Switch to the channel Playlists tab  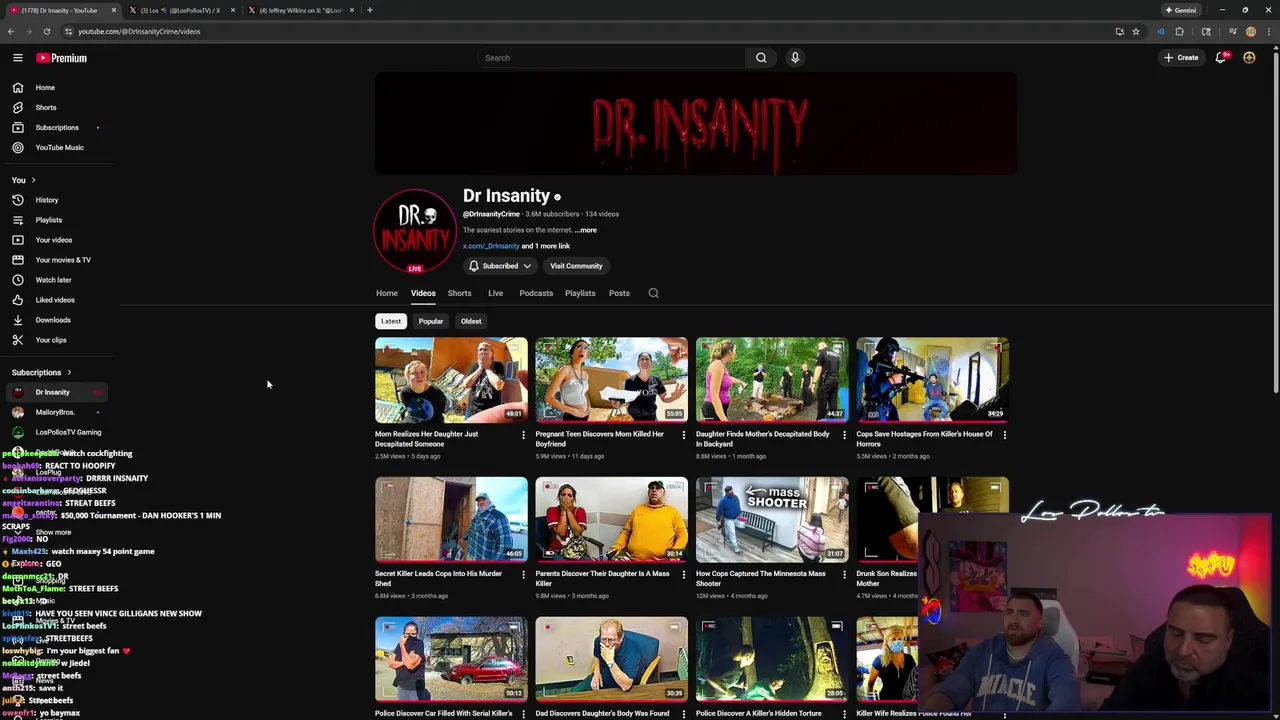[580, 293]
